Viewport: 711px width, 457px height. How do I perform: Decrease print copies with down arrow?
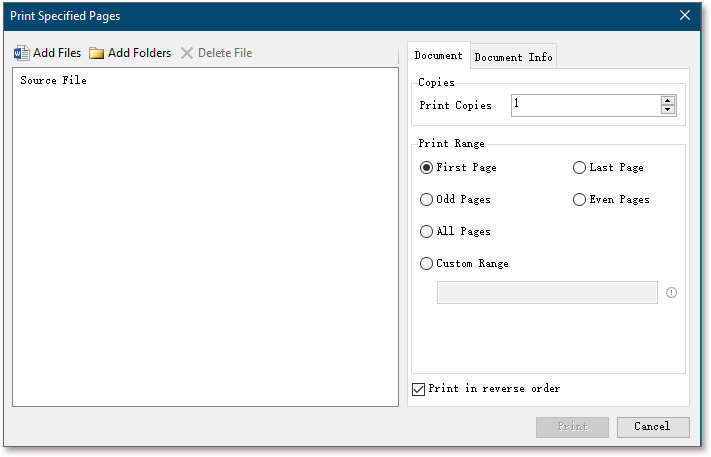[x=667, y=110]
